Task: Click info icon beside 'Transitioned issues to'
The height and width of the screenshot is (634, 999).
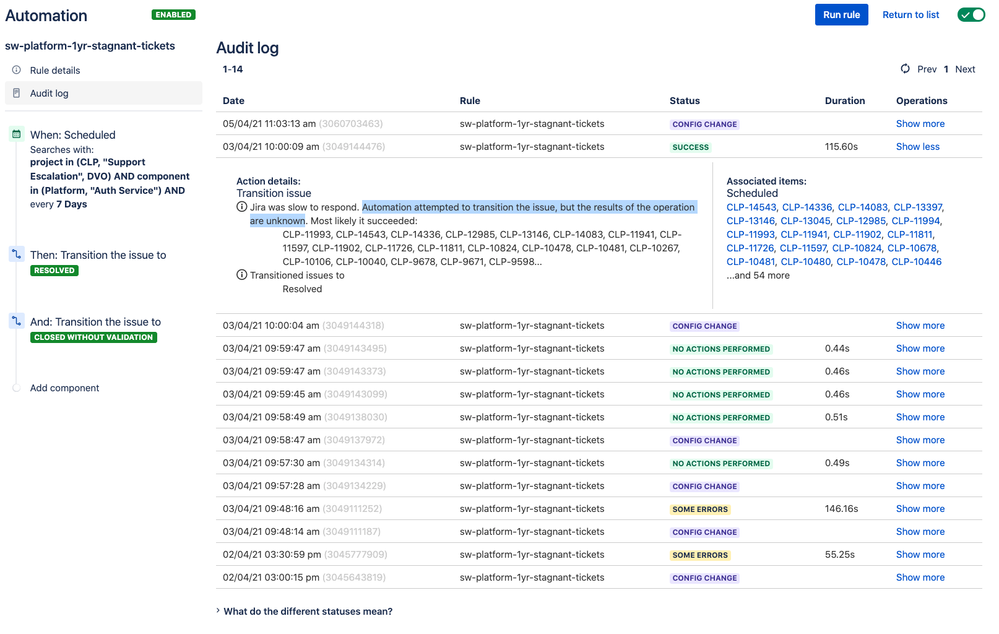Action: click(241, 275)
